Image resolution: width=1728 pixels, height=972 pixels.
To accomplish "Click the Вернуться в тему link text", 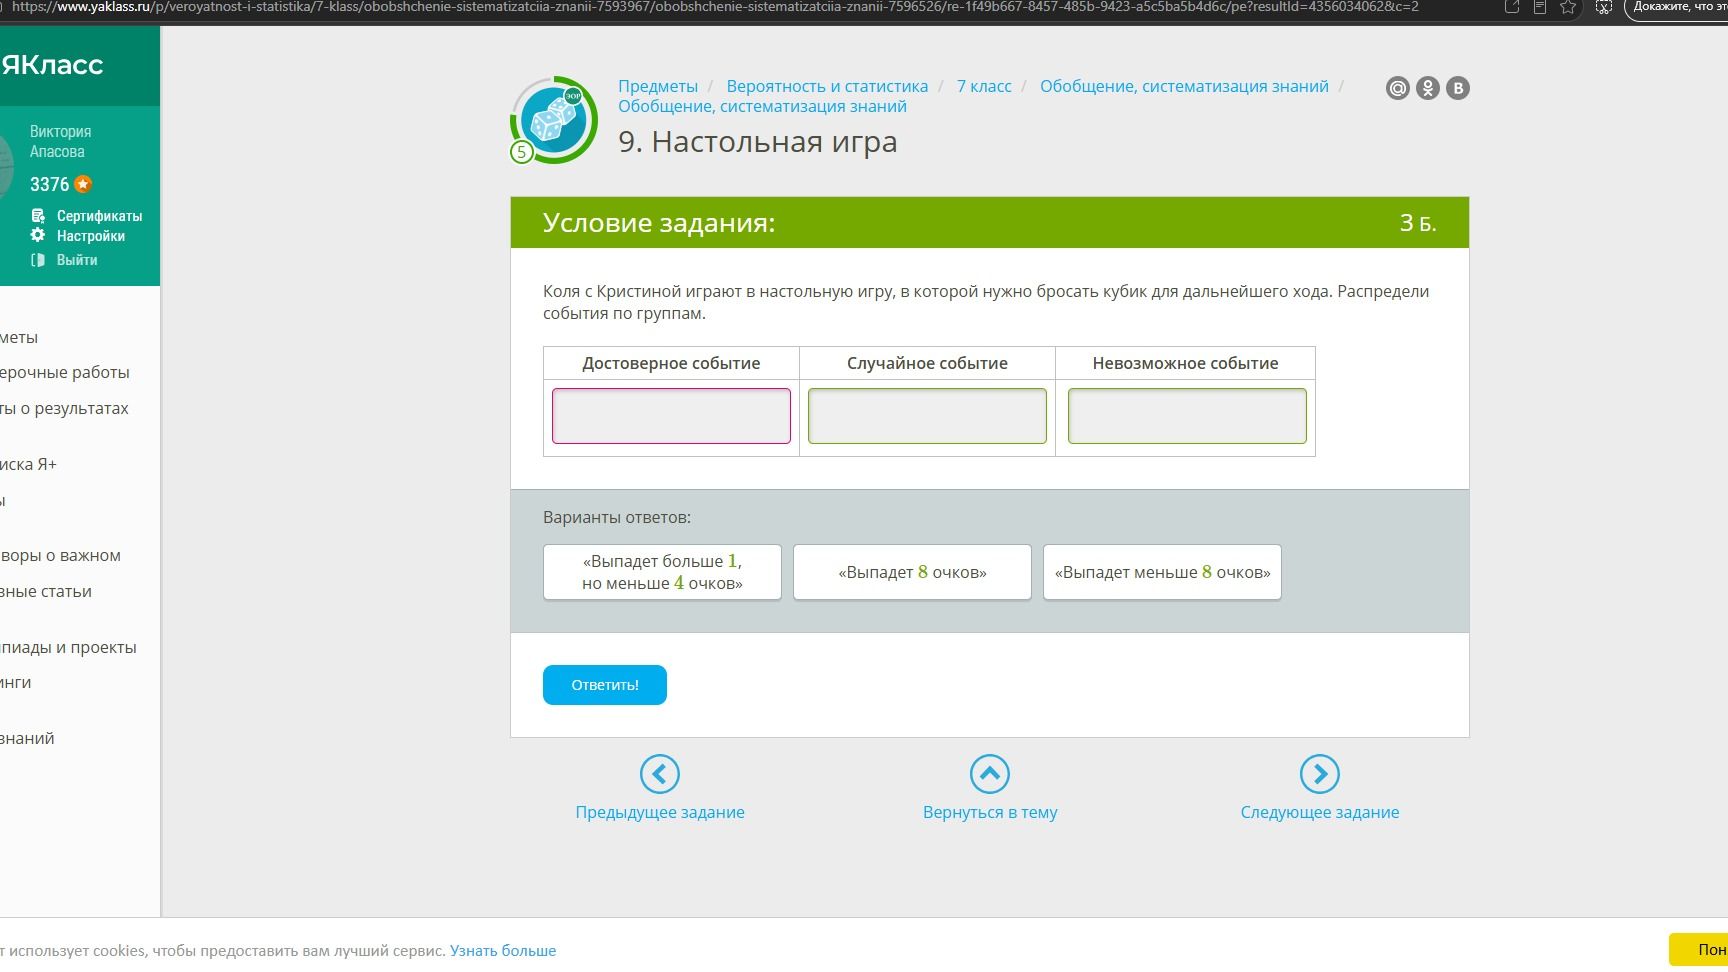I will [990, 812].
